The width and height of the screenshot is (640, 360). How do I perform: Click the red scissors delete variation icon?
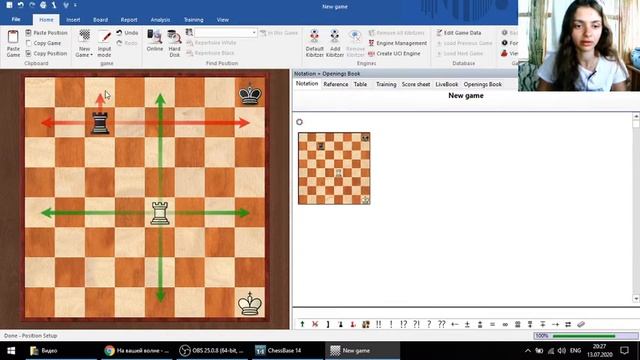tap(315, 324)
